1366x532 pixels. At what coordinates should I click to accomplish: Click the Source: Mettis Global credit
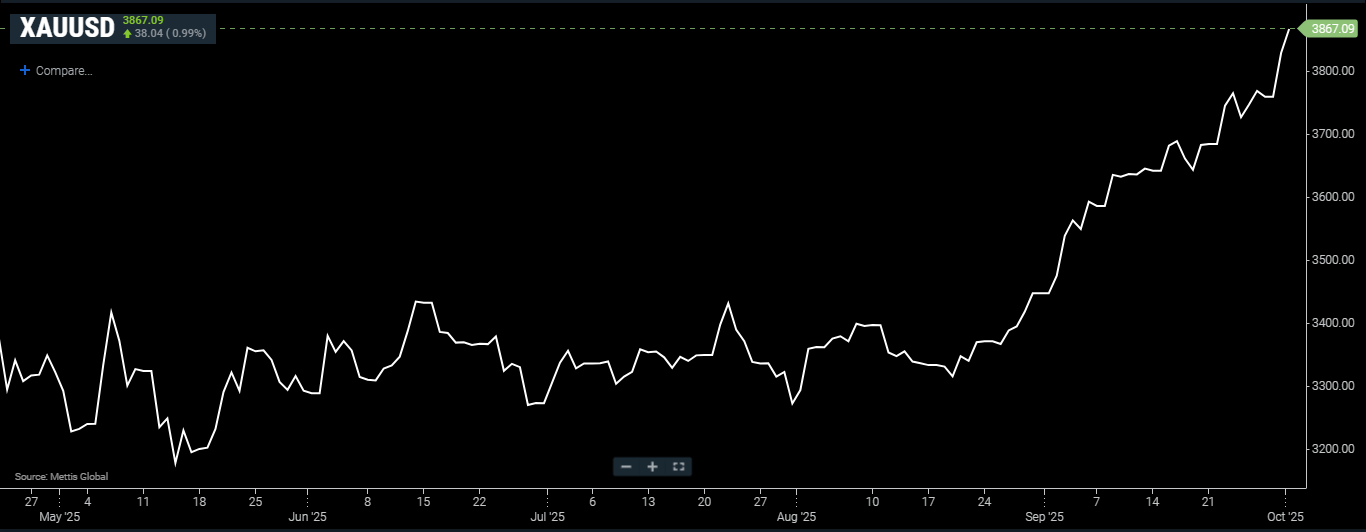pyautogui.click(x=61, y=477)
